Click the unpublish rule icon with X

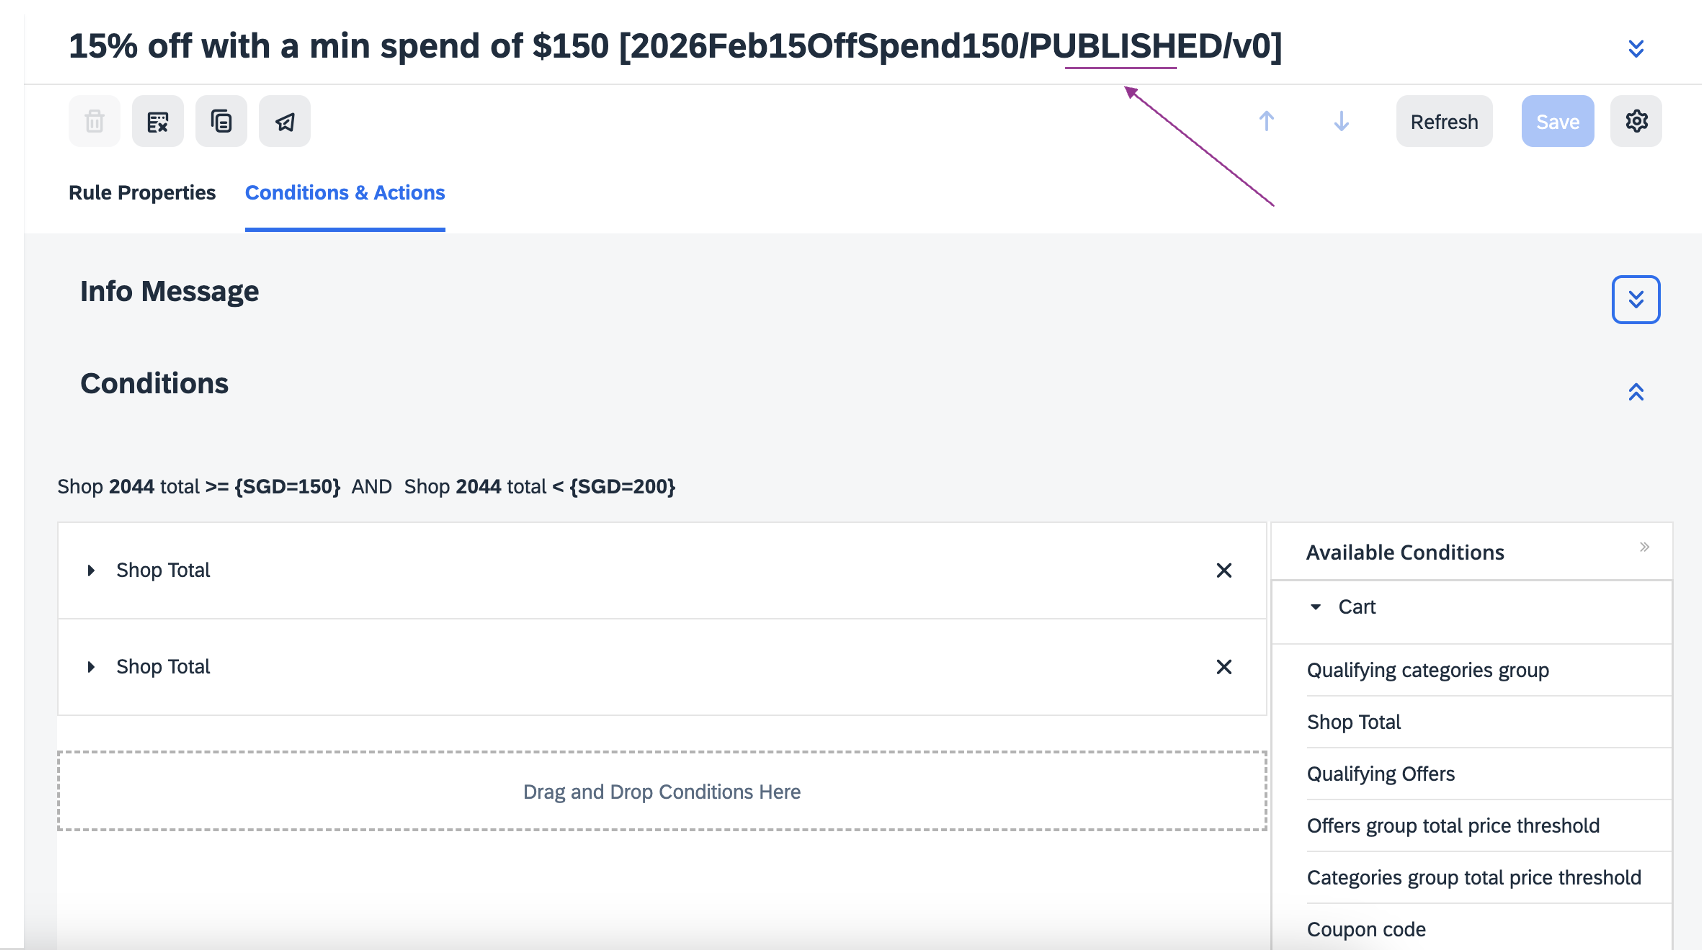[x=158, y=122]
